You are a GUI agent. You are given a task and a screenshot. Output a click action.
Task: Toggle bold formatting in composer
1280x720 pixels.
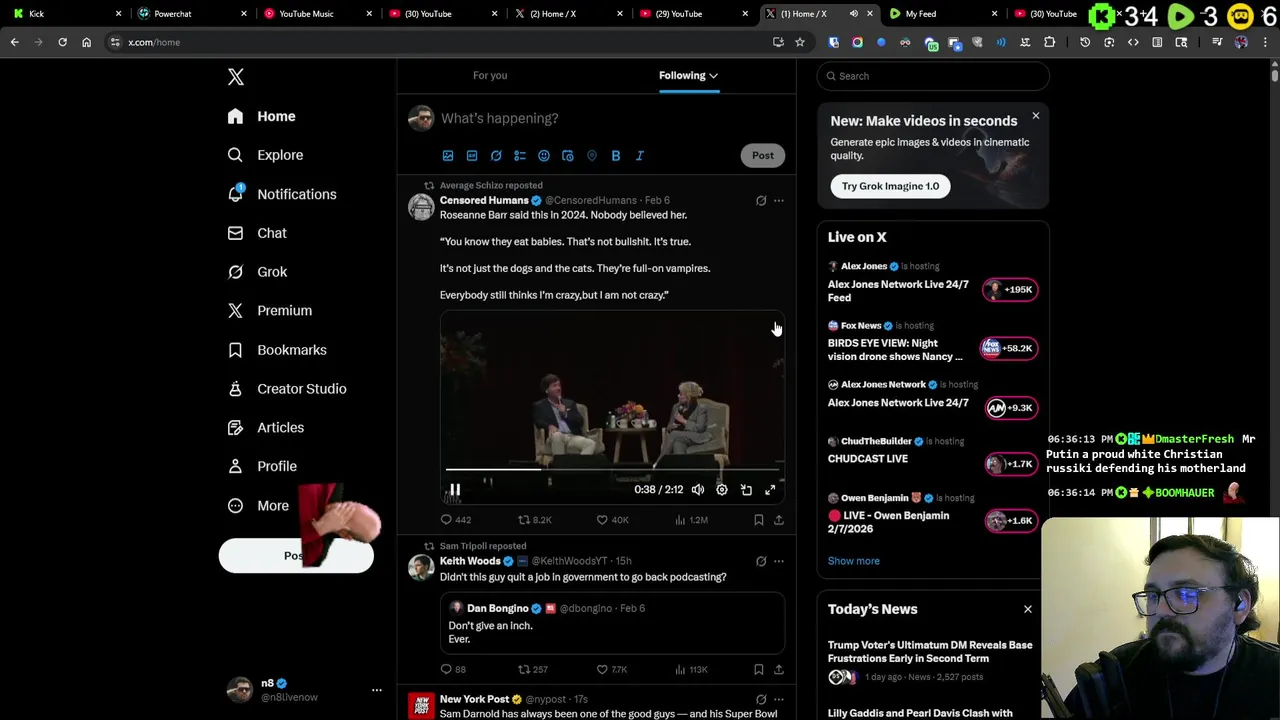click(x=616, y=156)
